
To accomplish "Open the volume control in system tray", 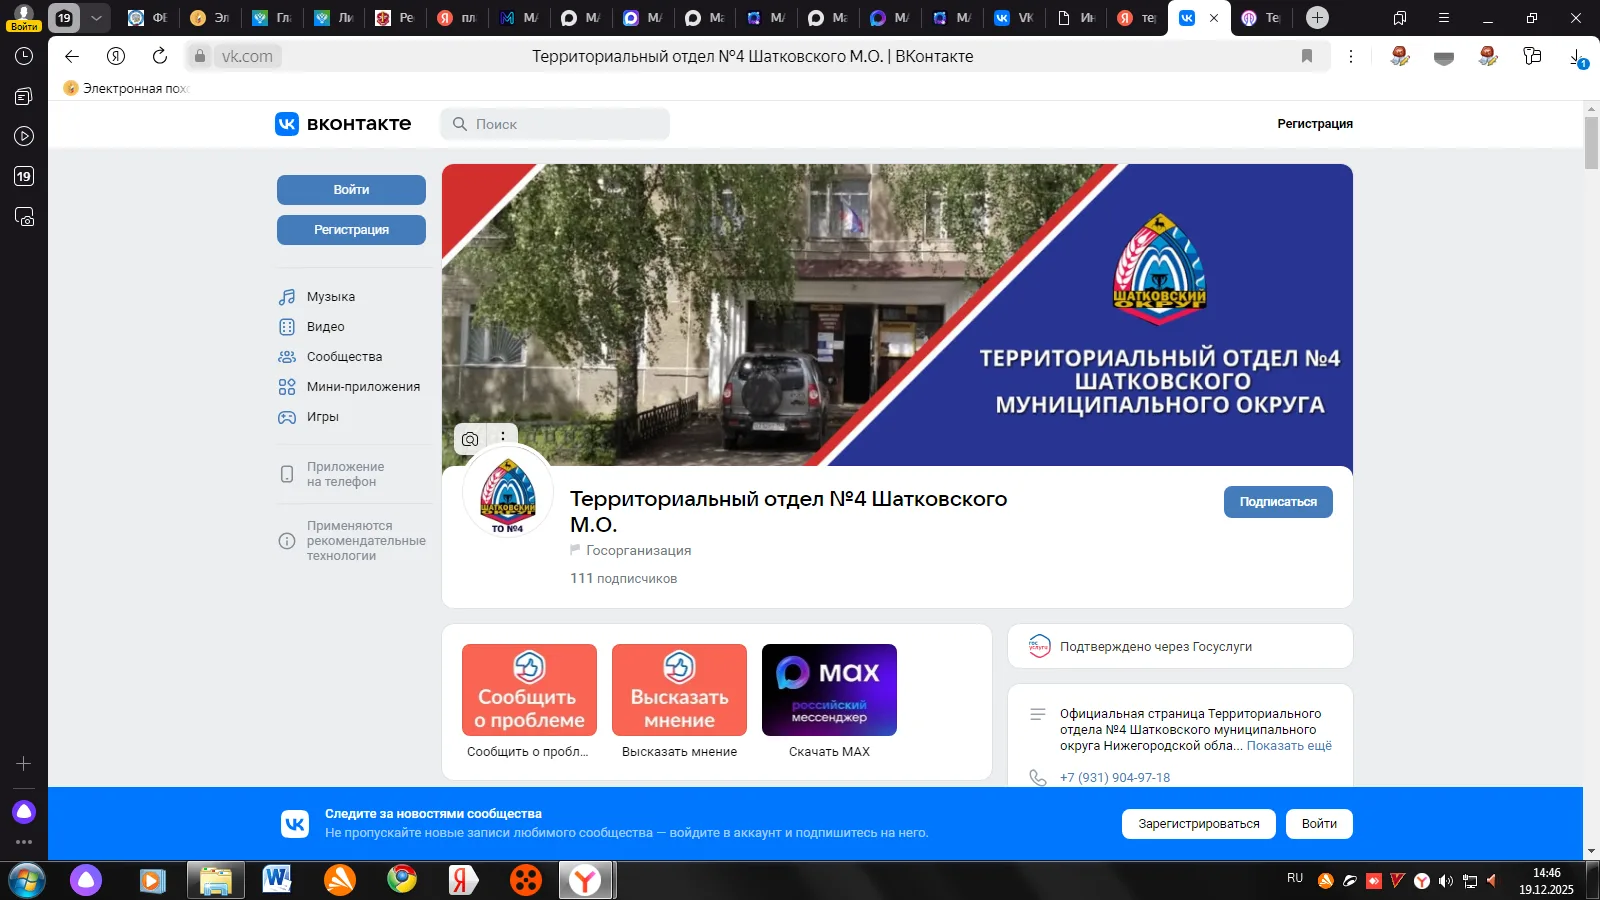I will point(1446,881).
